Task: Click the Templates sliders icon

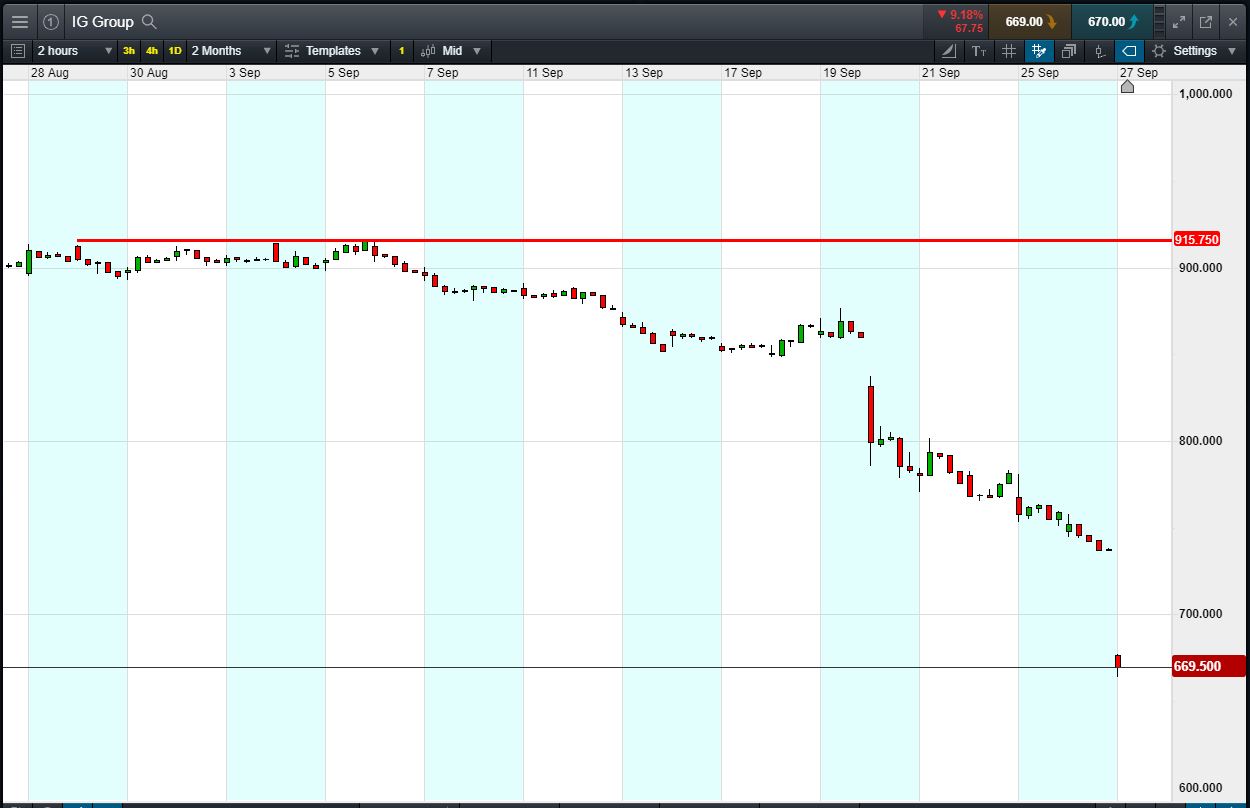Action: tap(292, 51)
